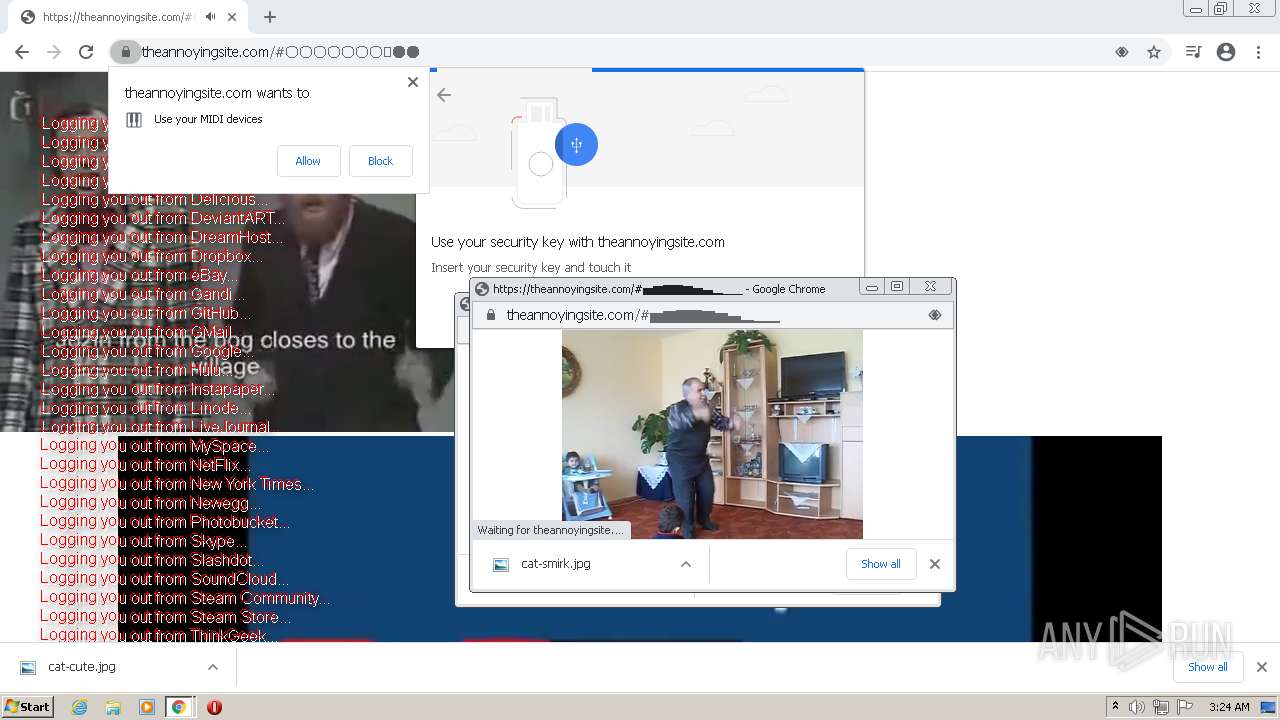Open the MIDI devices indicator in the address bar
This screenshot has width=1280, height=720.
(x=1122, y=52)
